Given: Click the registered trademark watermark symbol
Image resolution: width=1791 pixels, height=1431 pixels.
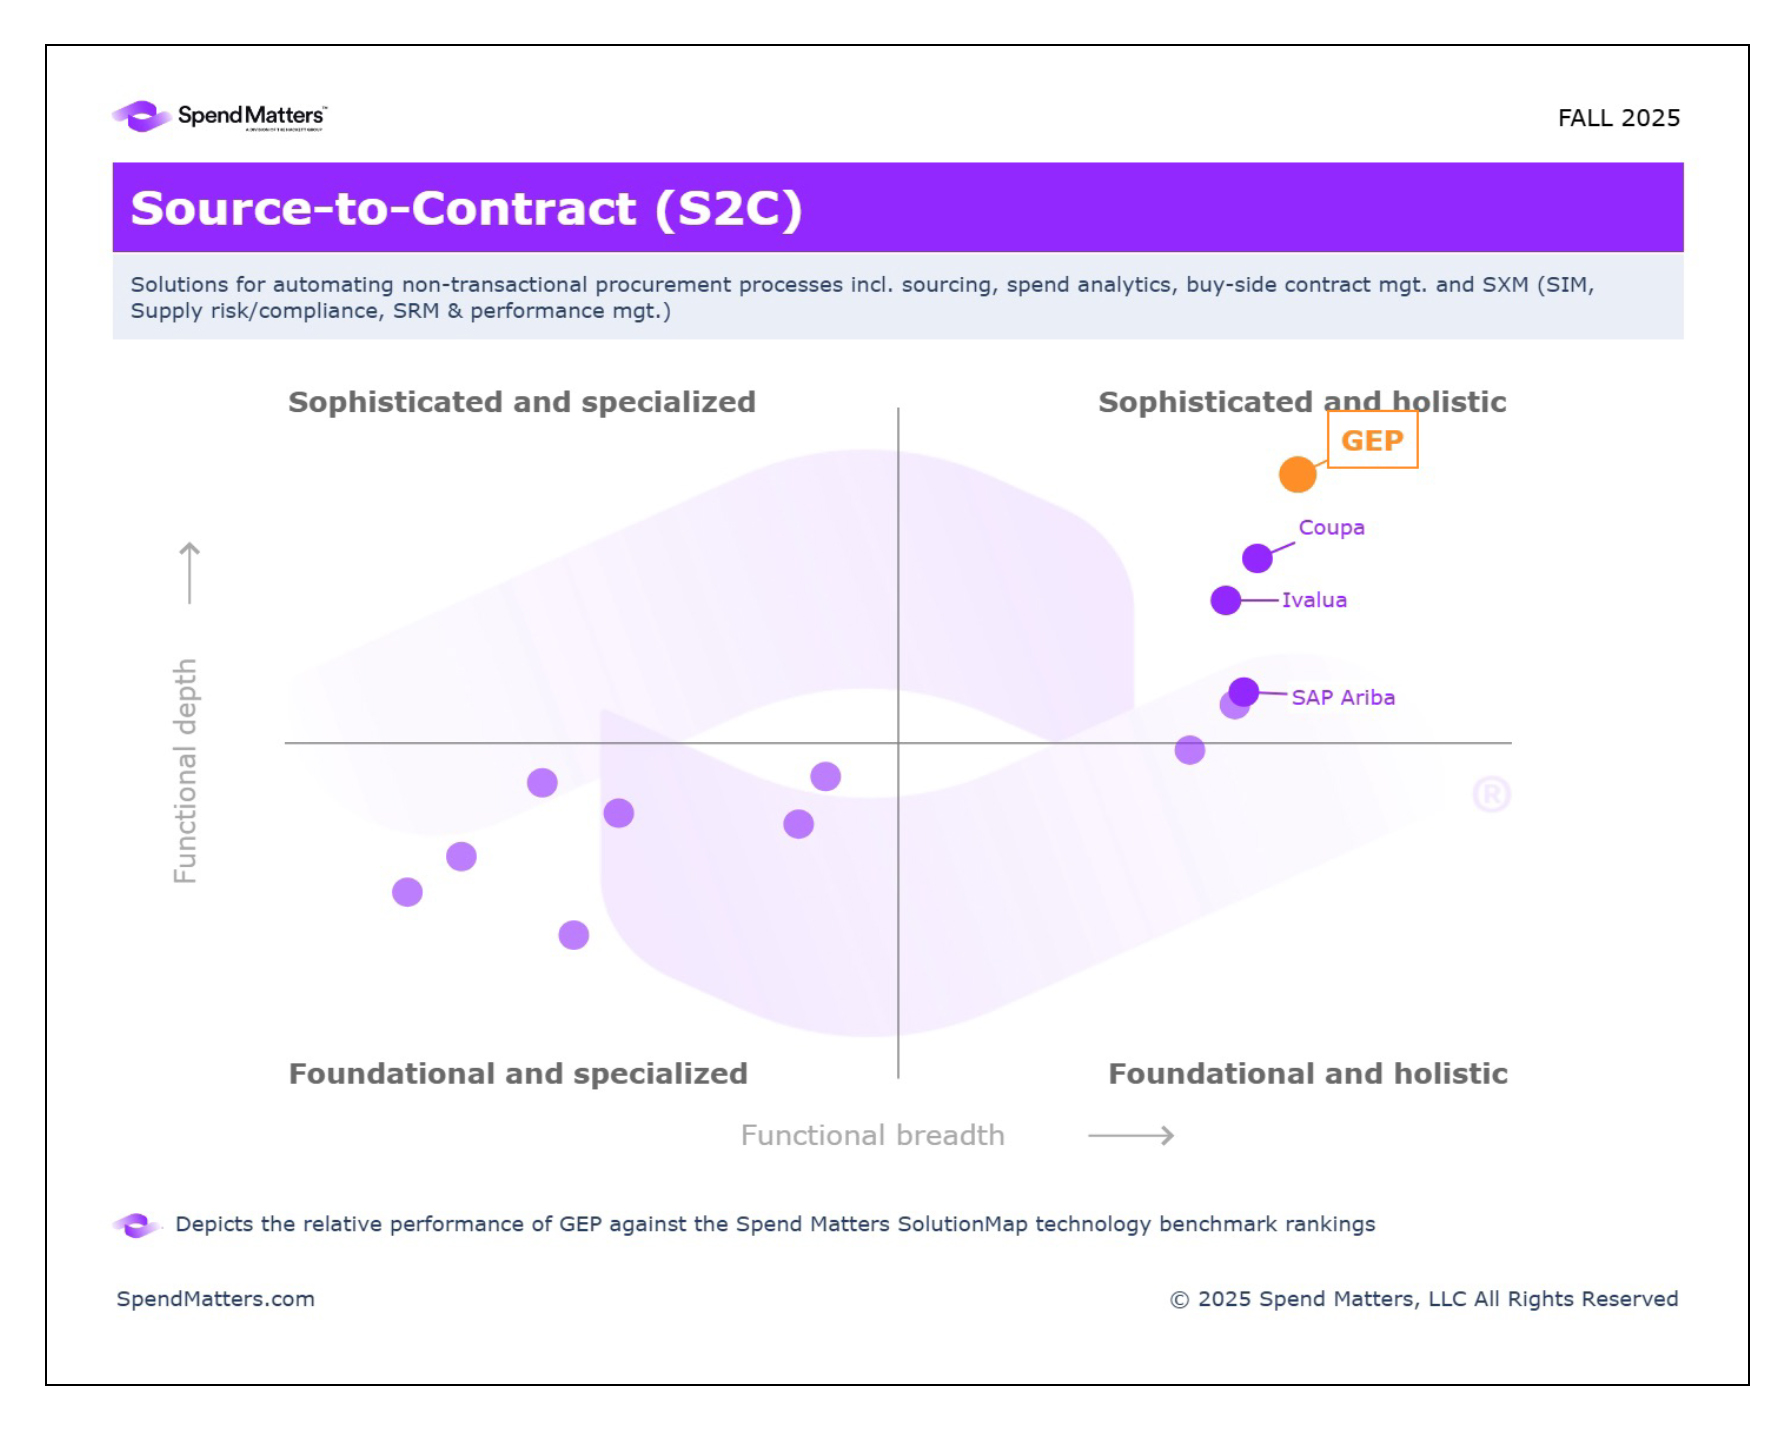Looking at the screenshot, I should pos(1491,795).
